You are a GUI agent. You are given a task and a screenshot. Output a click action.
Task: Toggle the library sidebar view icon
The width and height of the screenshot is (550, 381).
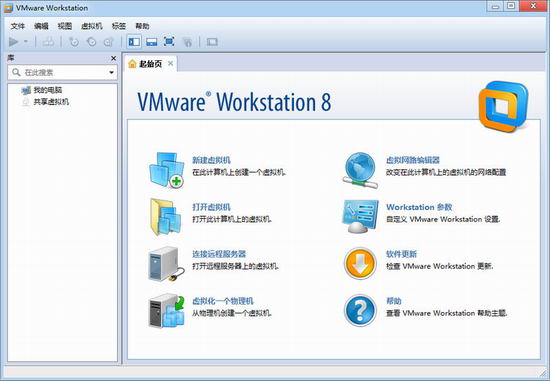pyautogui.click(x=134, y=42)
